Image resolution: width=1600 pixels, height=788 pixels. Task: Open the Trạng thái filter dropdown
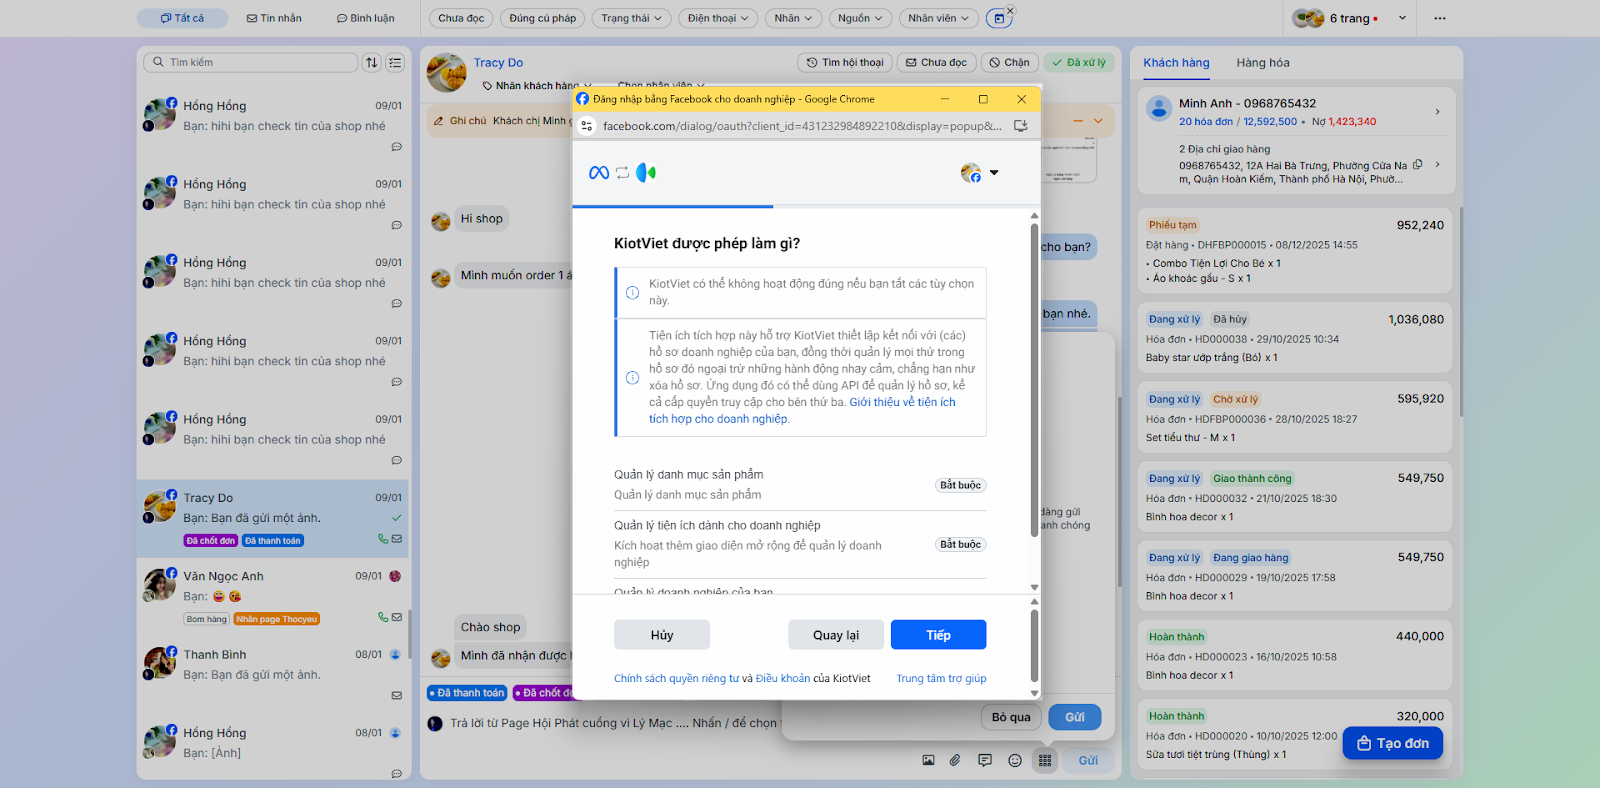coord(631,18)
